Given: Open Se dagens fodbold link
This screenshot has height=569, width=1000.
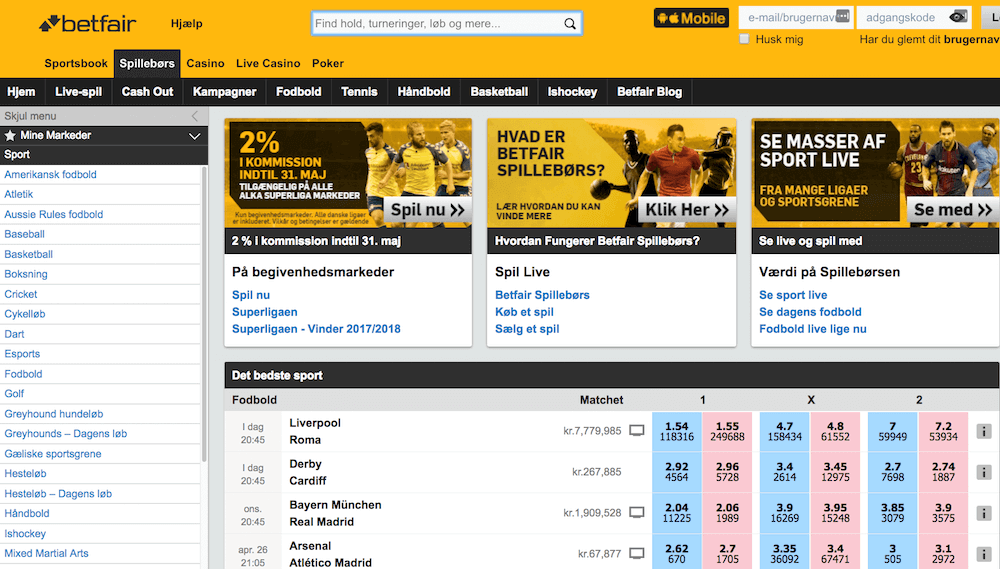Looking at the screenshot, I should [810, 312].
